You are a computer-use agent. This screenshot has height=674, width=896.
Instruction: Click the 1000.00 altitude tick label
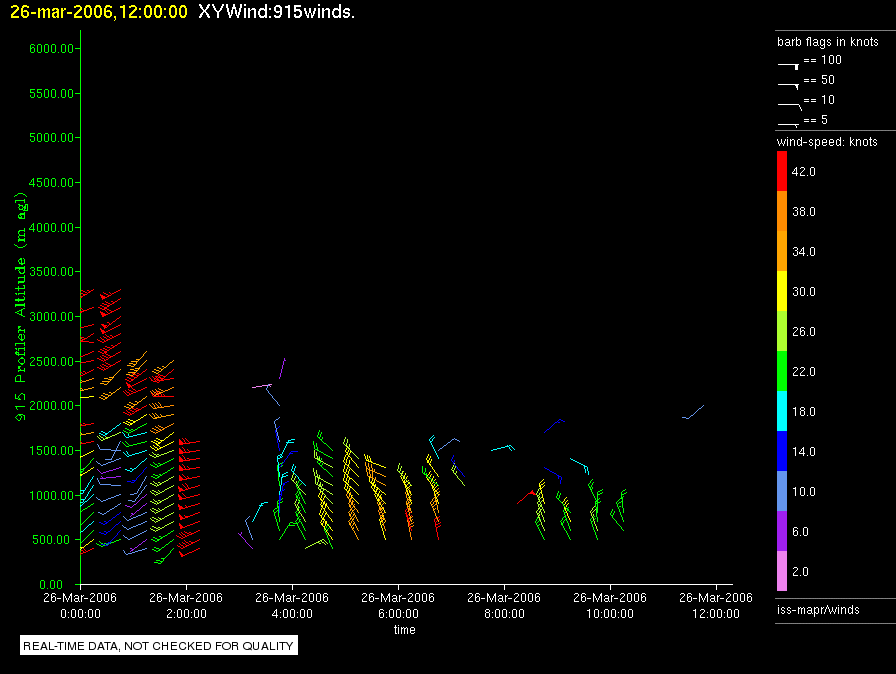[51, 495]
